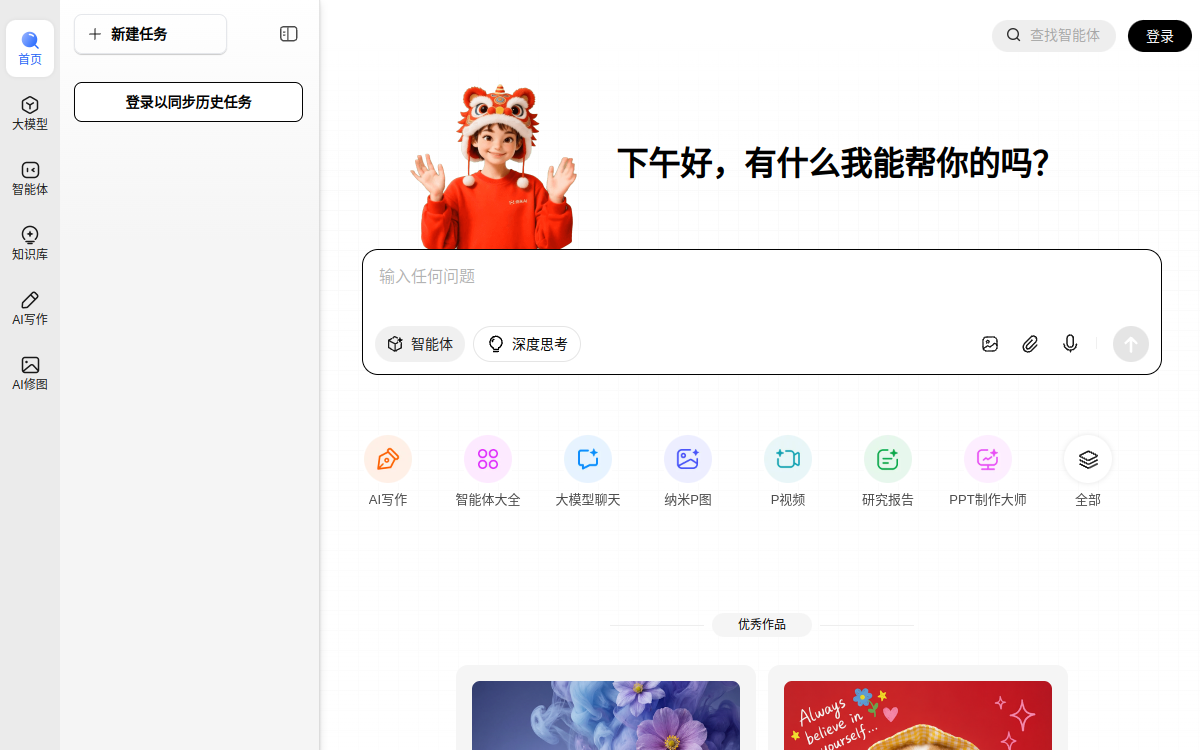1200x750 pixels.
Task: Open the 纳米P图 shortcut
Action: click(688, 471)
